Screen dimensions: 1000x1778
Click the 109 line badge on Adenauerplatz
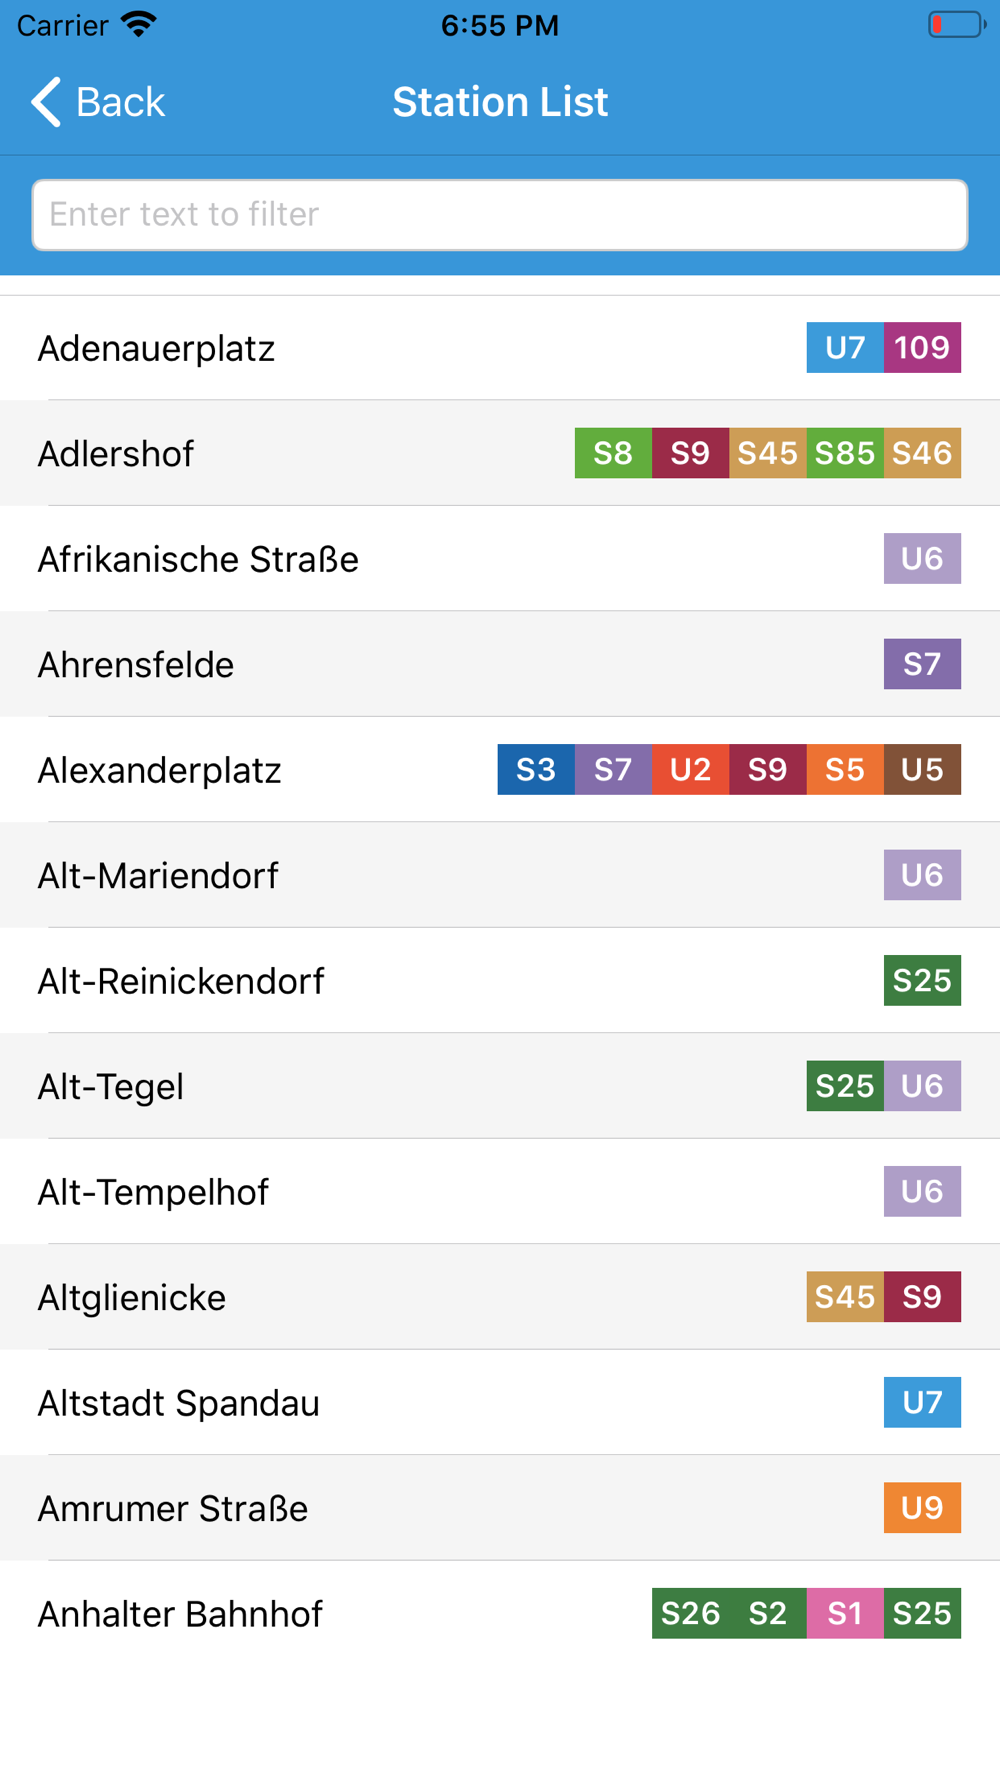[x=922, y=347]
